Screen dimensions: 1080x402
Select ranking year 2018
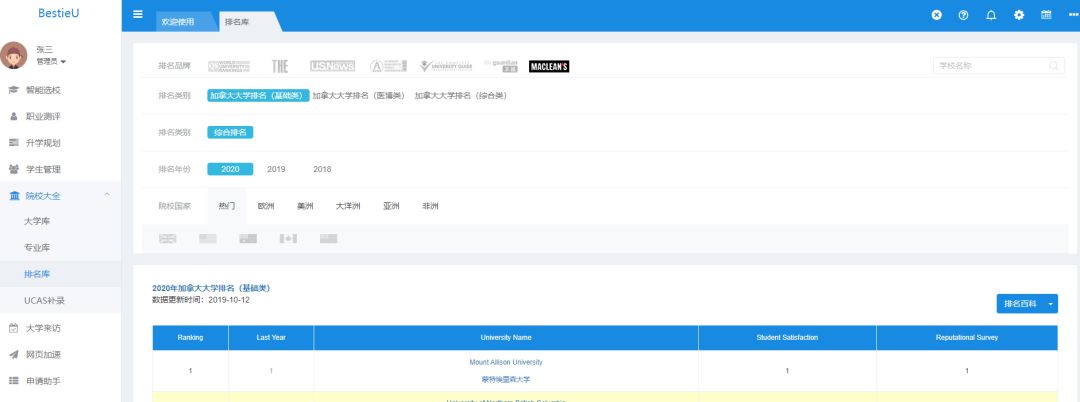(322, 169)
